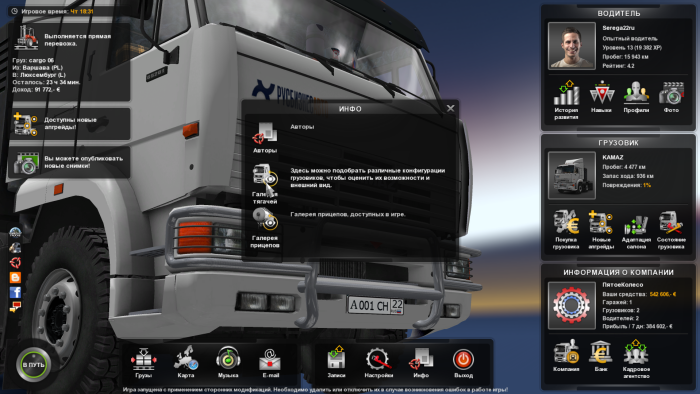
Task: Open Доступны новые апгрейды notification
Action: pos(69,124)
